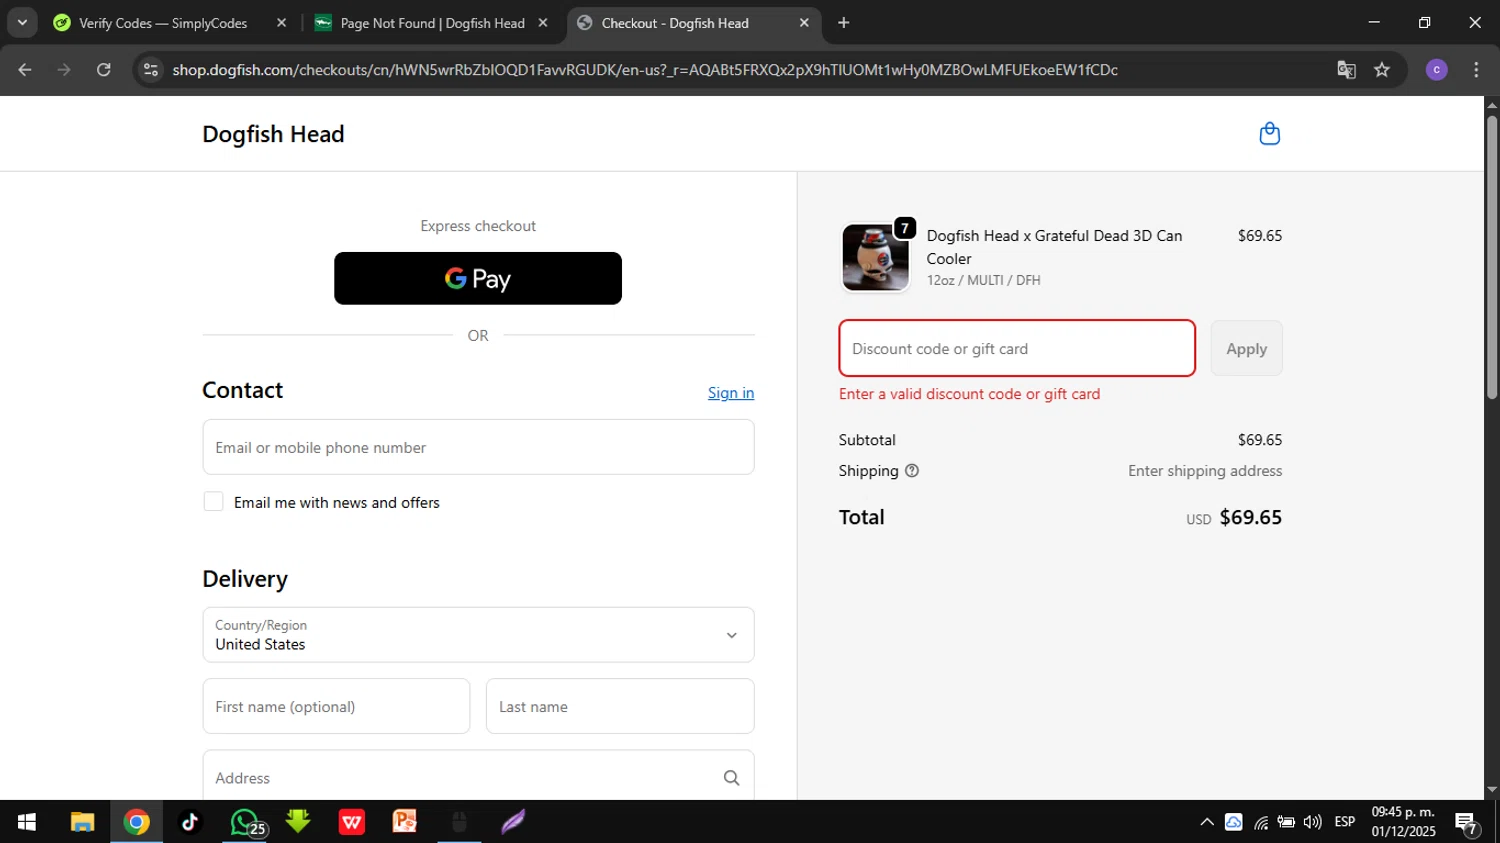This screenshot has height=843, width=1500.
Task: Reload the checkout page
Action: [104, 70]
